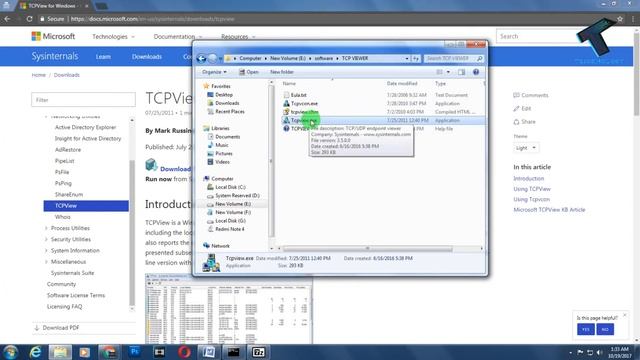Click the Filter input field
The width and height of the screenshot is (640, 360).
[83, 100]
